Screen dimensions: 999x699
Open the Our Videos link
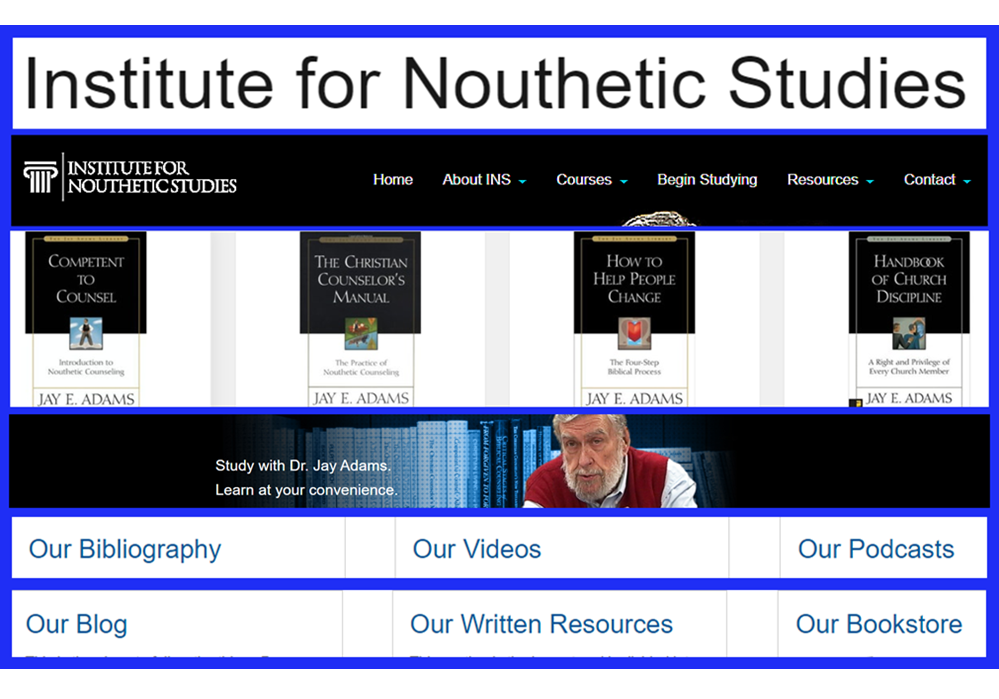(477, 549)
